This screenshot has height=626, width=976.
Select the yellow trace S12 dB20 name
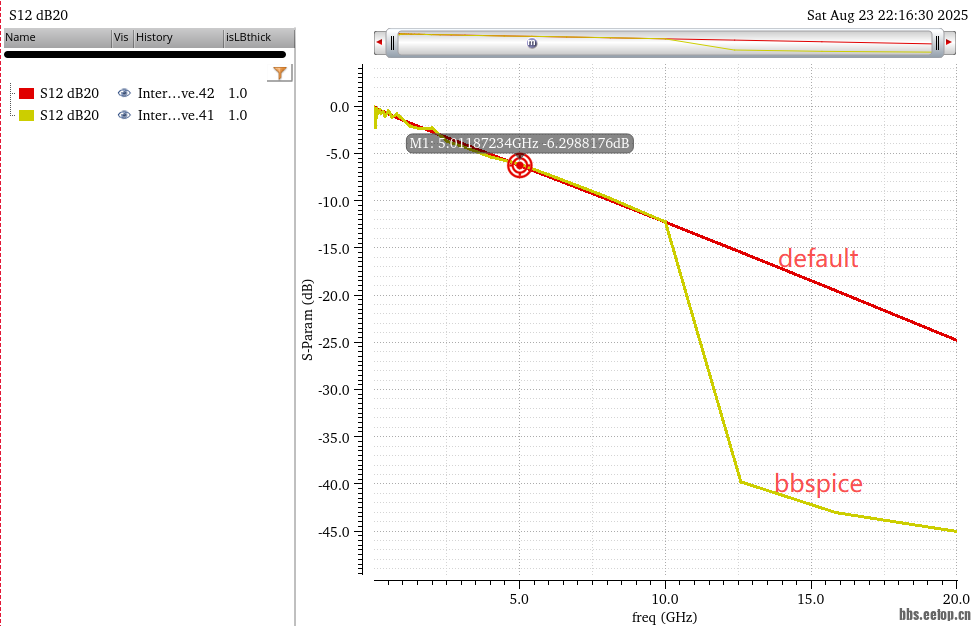tap(70, 115)
